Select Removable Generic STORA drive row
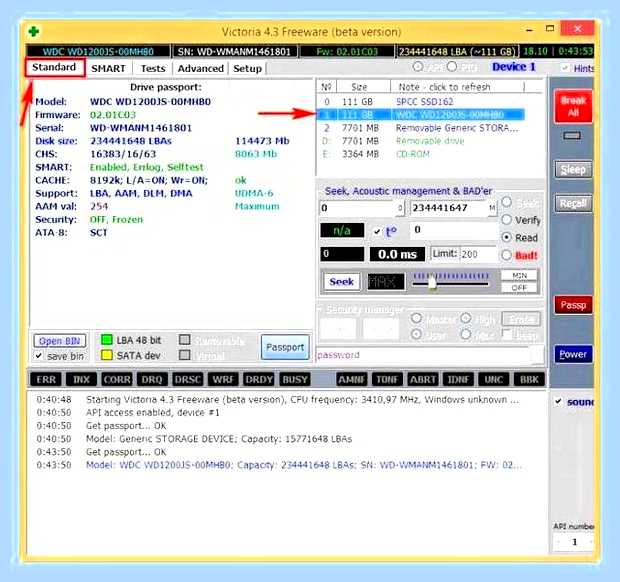This screenshot has height=582, width=620. 421,128
